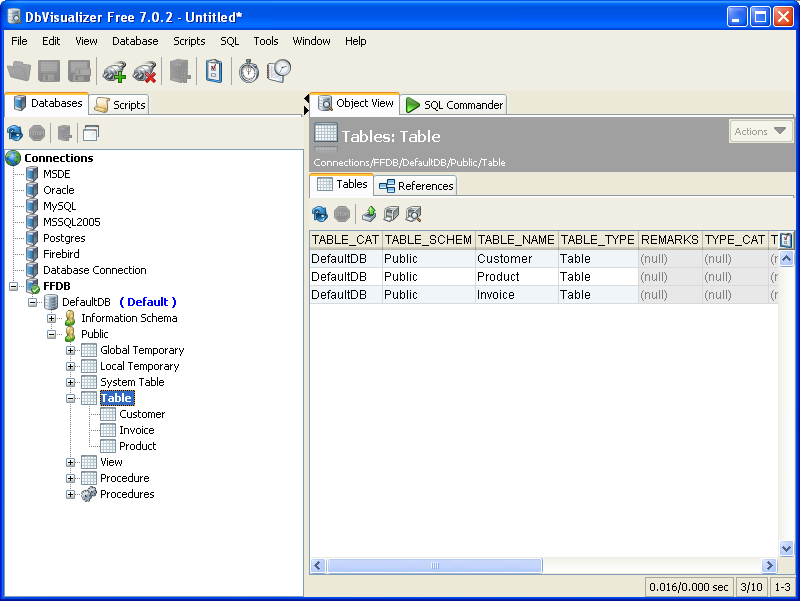Viewport: 800px width, 601px height.
Task: Expand the Global Temporary node
Action: [x=70, y=350]
